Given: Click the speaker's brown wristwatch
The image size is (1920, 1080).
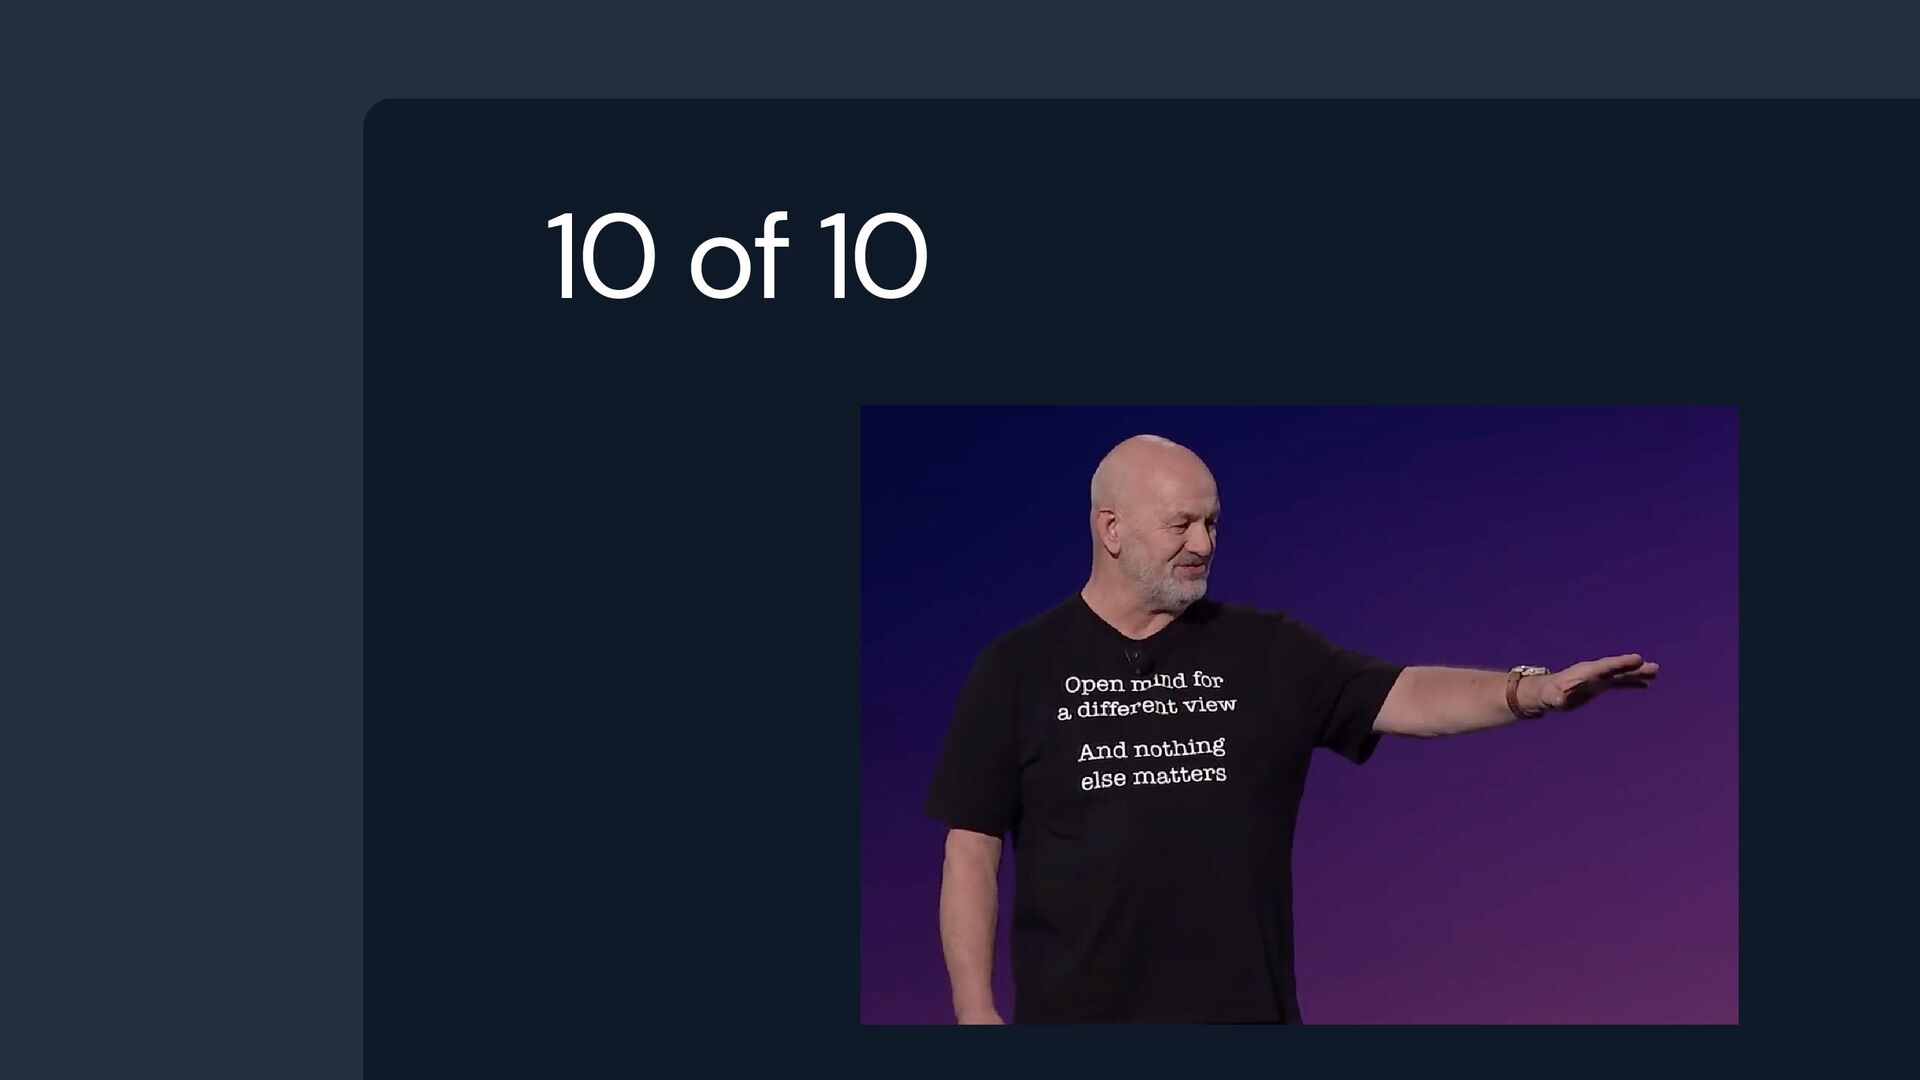Looking at the screenshot, I should (x=1525, y=690).
